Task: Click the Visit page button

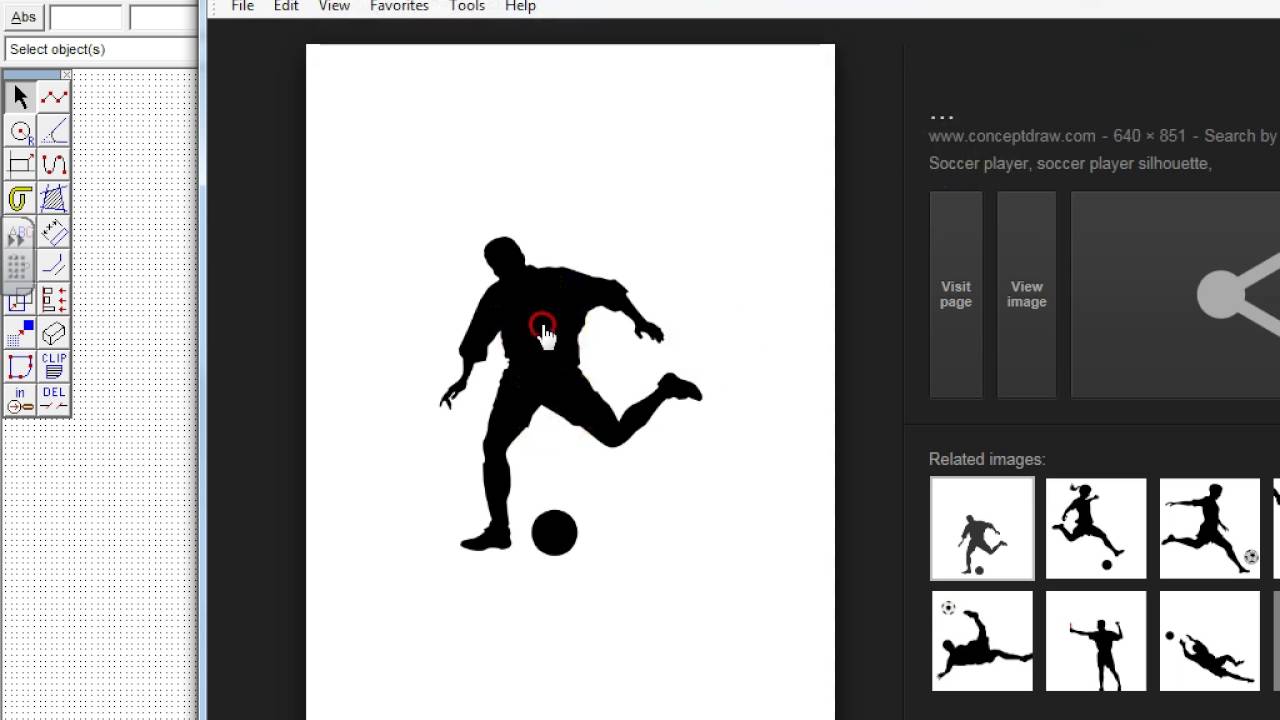Action: click(956, 294)
